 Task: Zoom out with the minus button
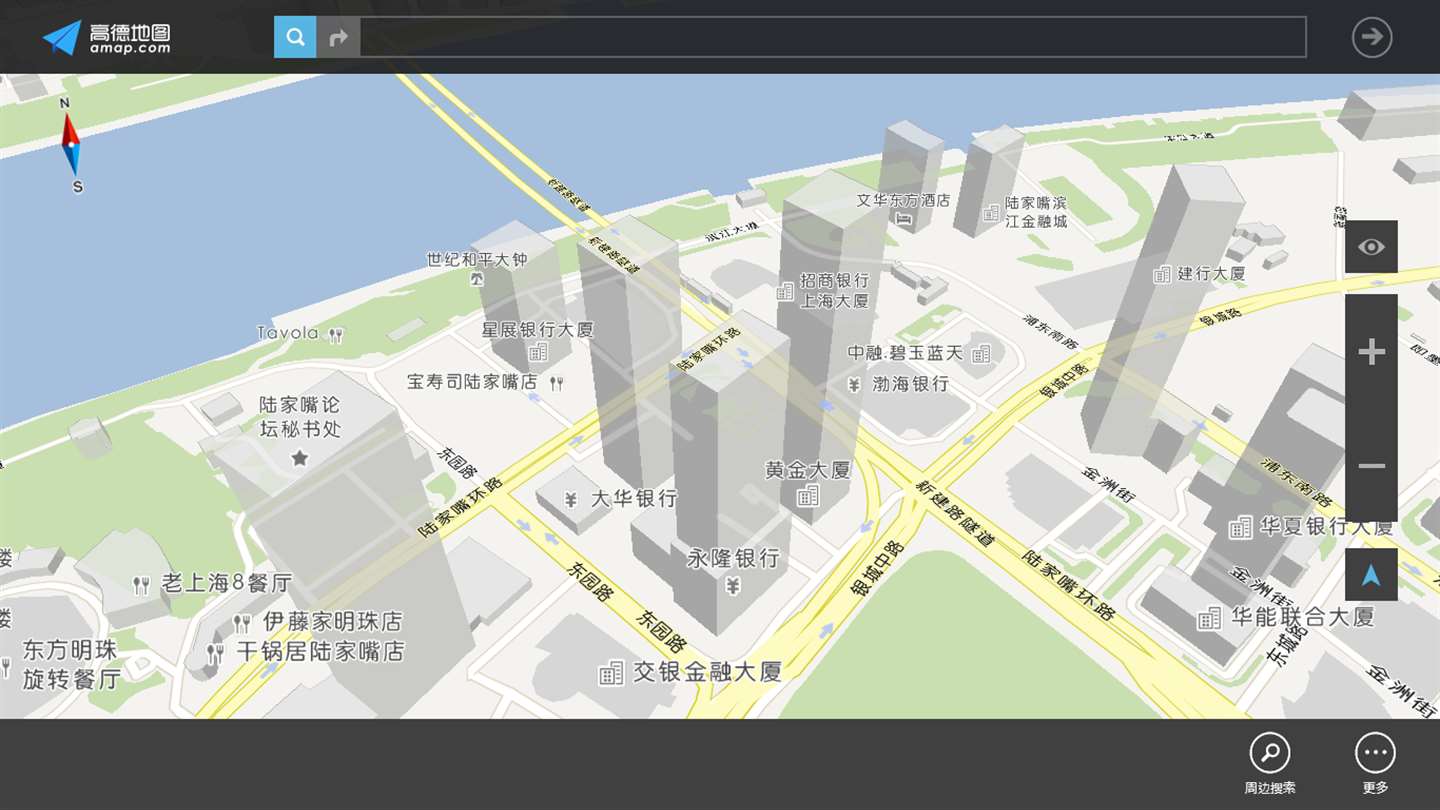1371,465
